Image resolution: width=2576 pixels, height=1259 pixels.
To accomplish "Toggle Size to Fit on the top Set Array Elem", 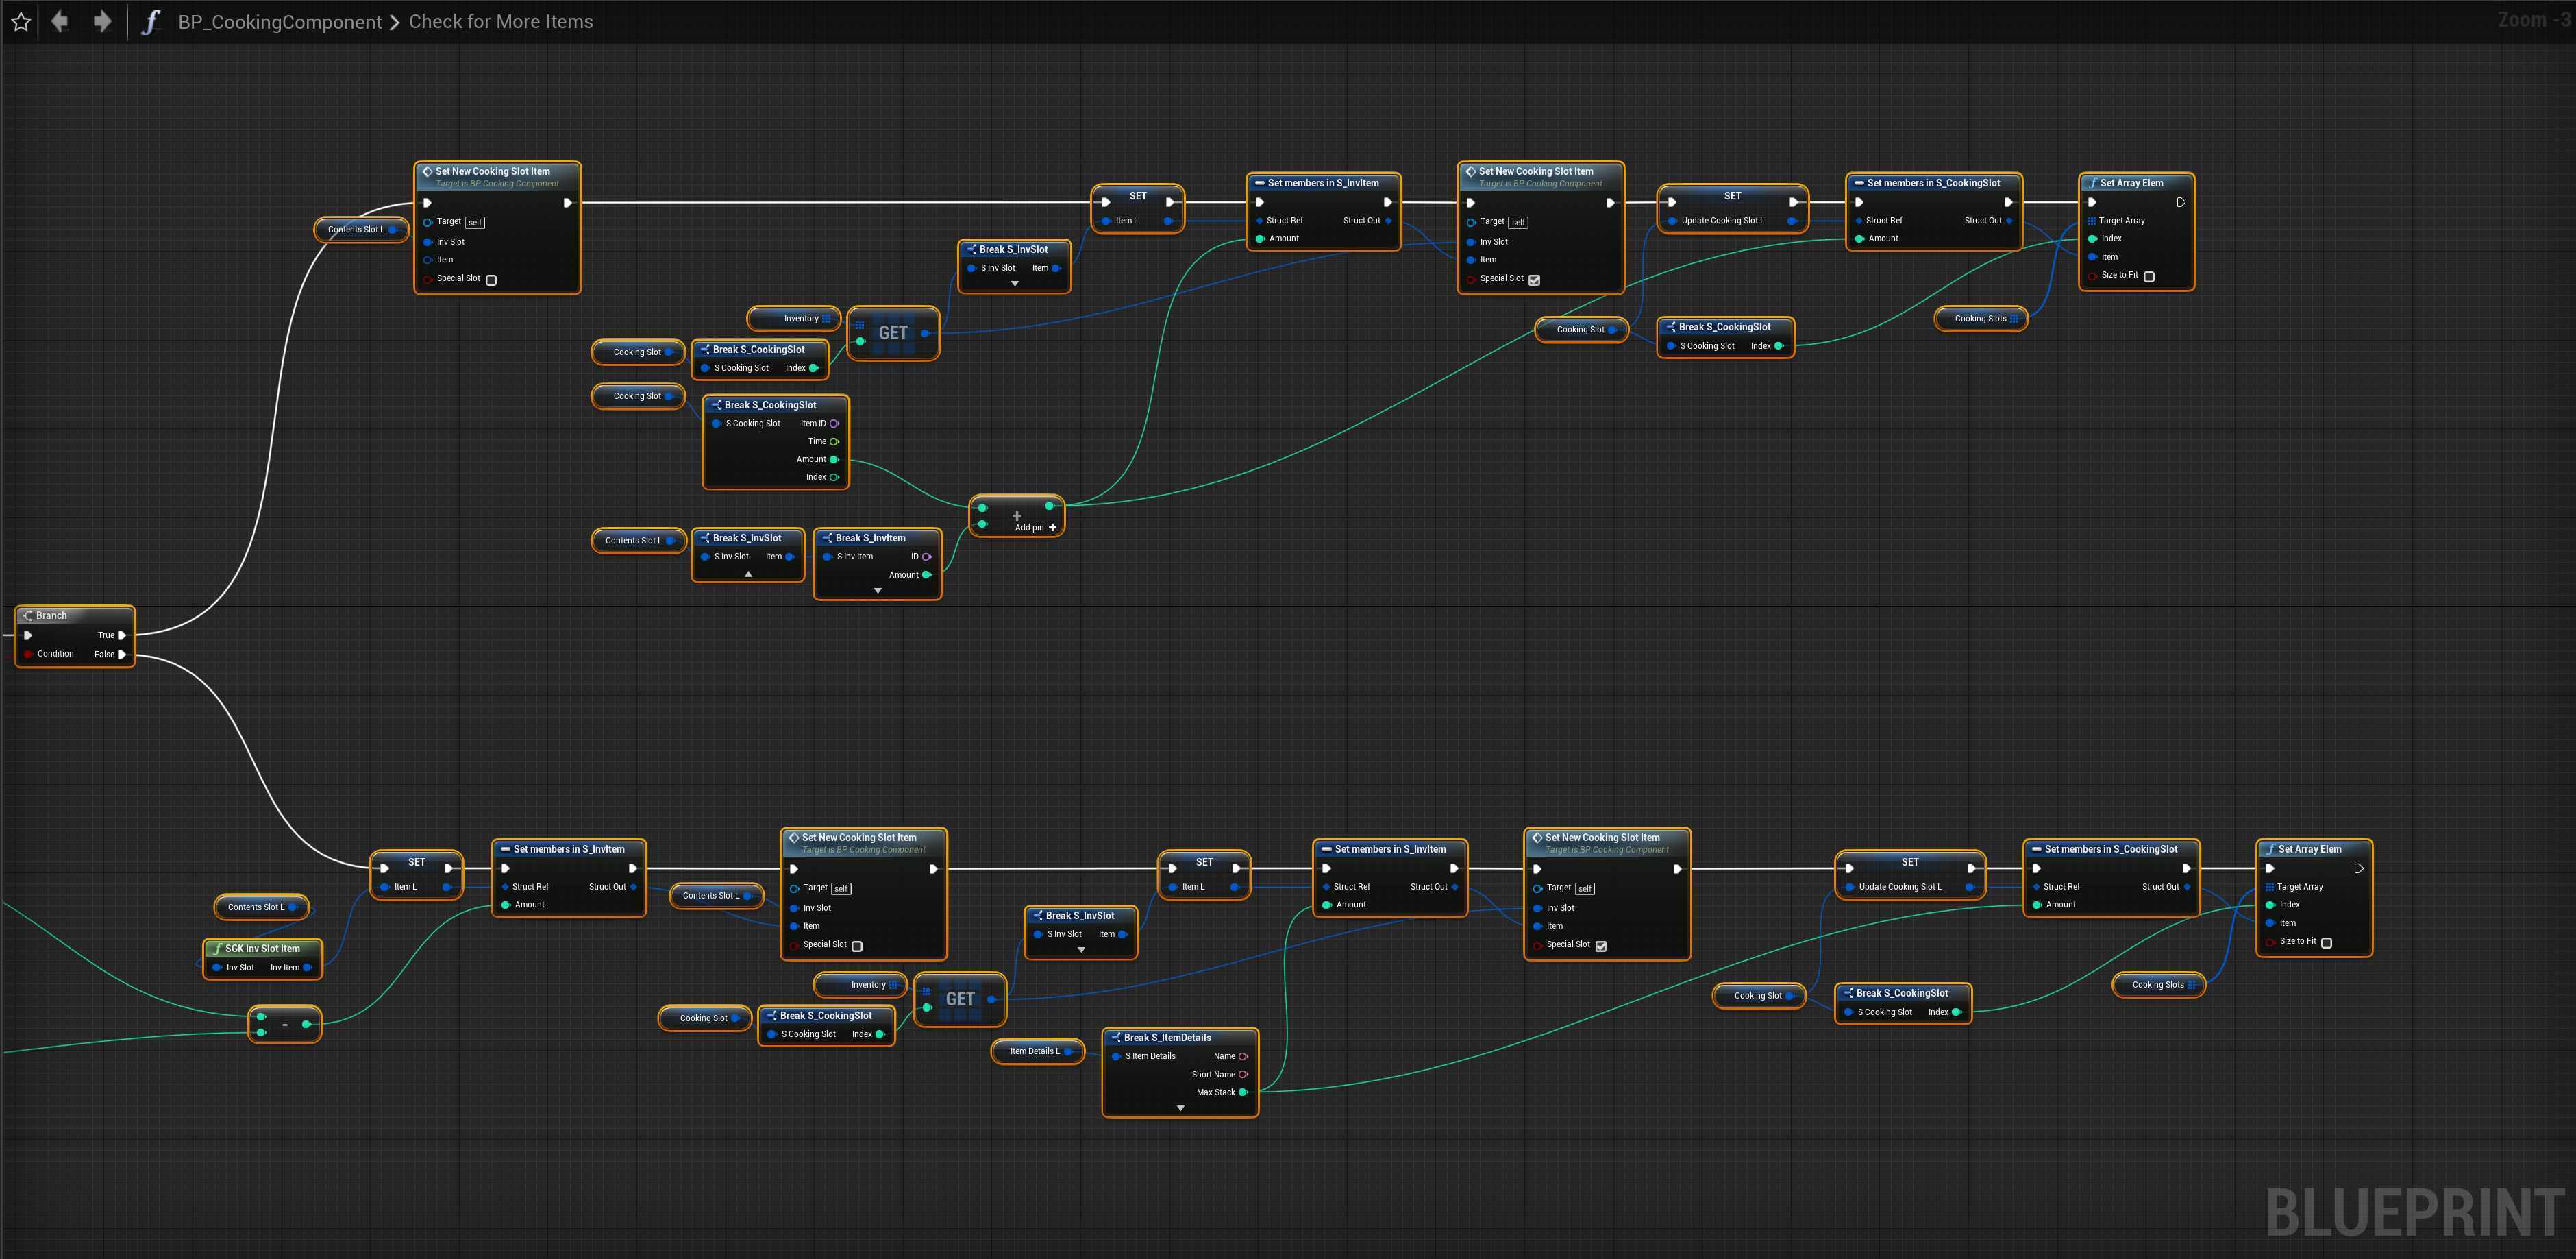I will click(x=2149, y=276).
